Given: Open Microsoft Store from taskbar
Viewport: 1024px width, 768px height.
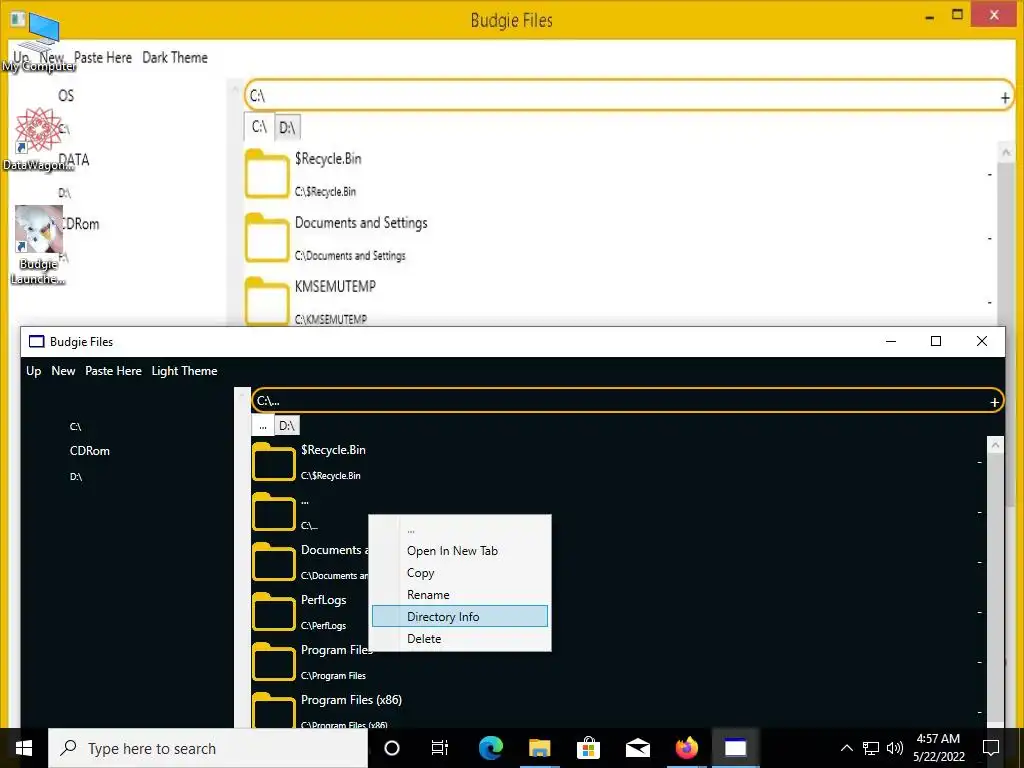Looking at the screenshot, I should point(588,748).
